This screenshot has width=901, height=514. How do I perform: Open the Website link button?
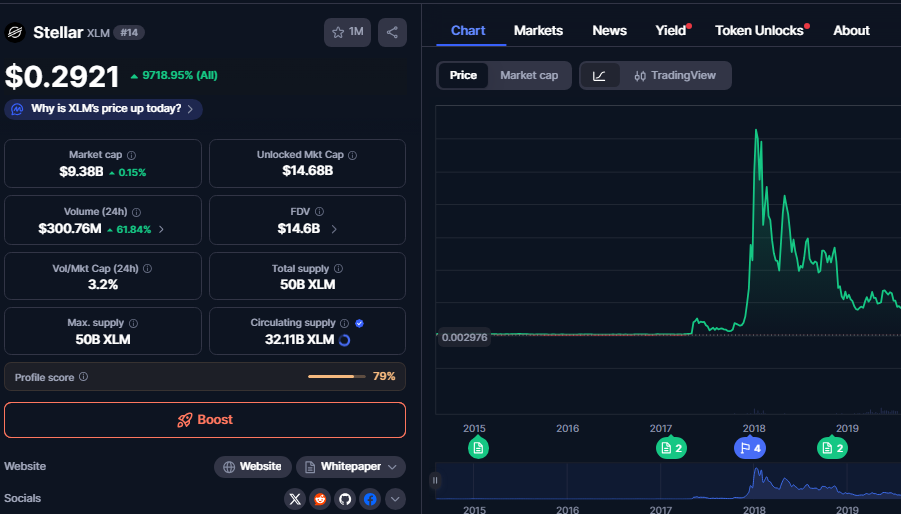253,466
